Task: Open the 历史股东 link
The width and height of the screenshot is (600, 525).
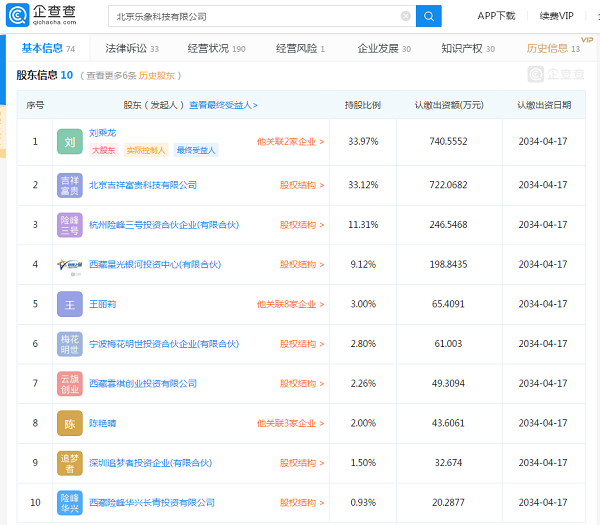Action: [x=156, y=75]
